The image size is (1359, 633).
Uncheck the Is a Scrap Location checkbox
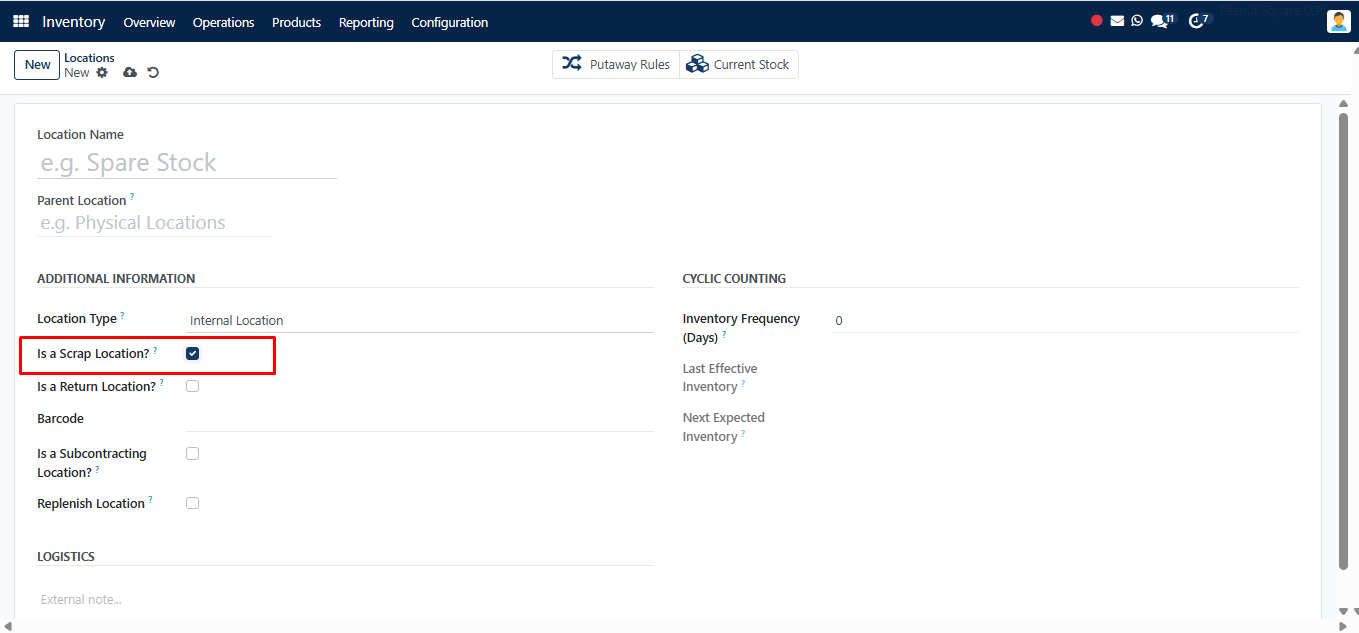pos(193,354)
